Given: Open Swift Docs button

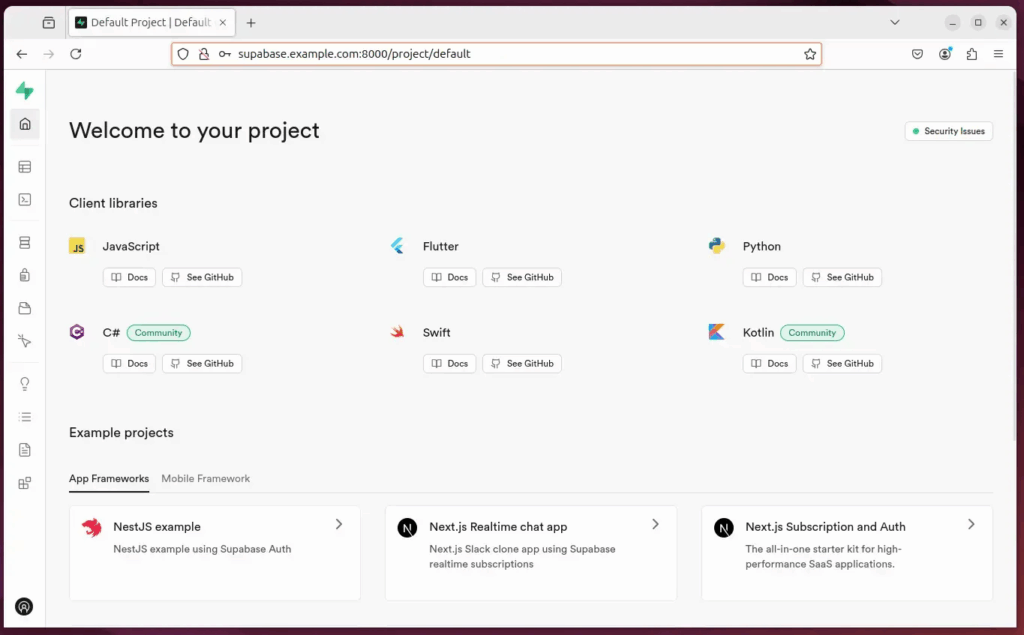Looking at the screenshot, I should point(449,364).
